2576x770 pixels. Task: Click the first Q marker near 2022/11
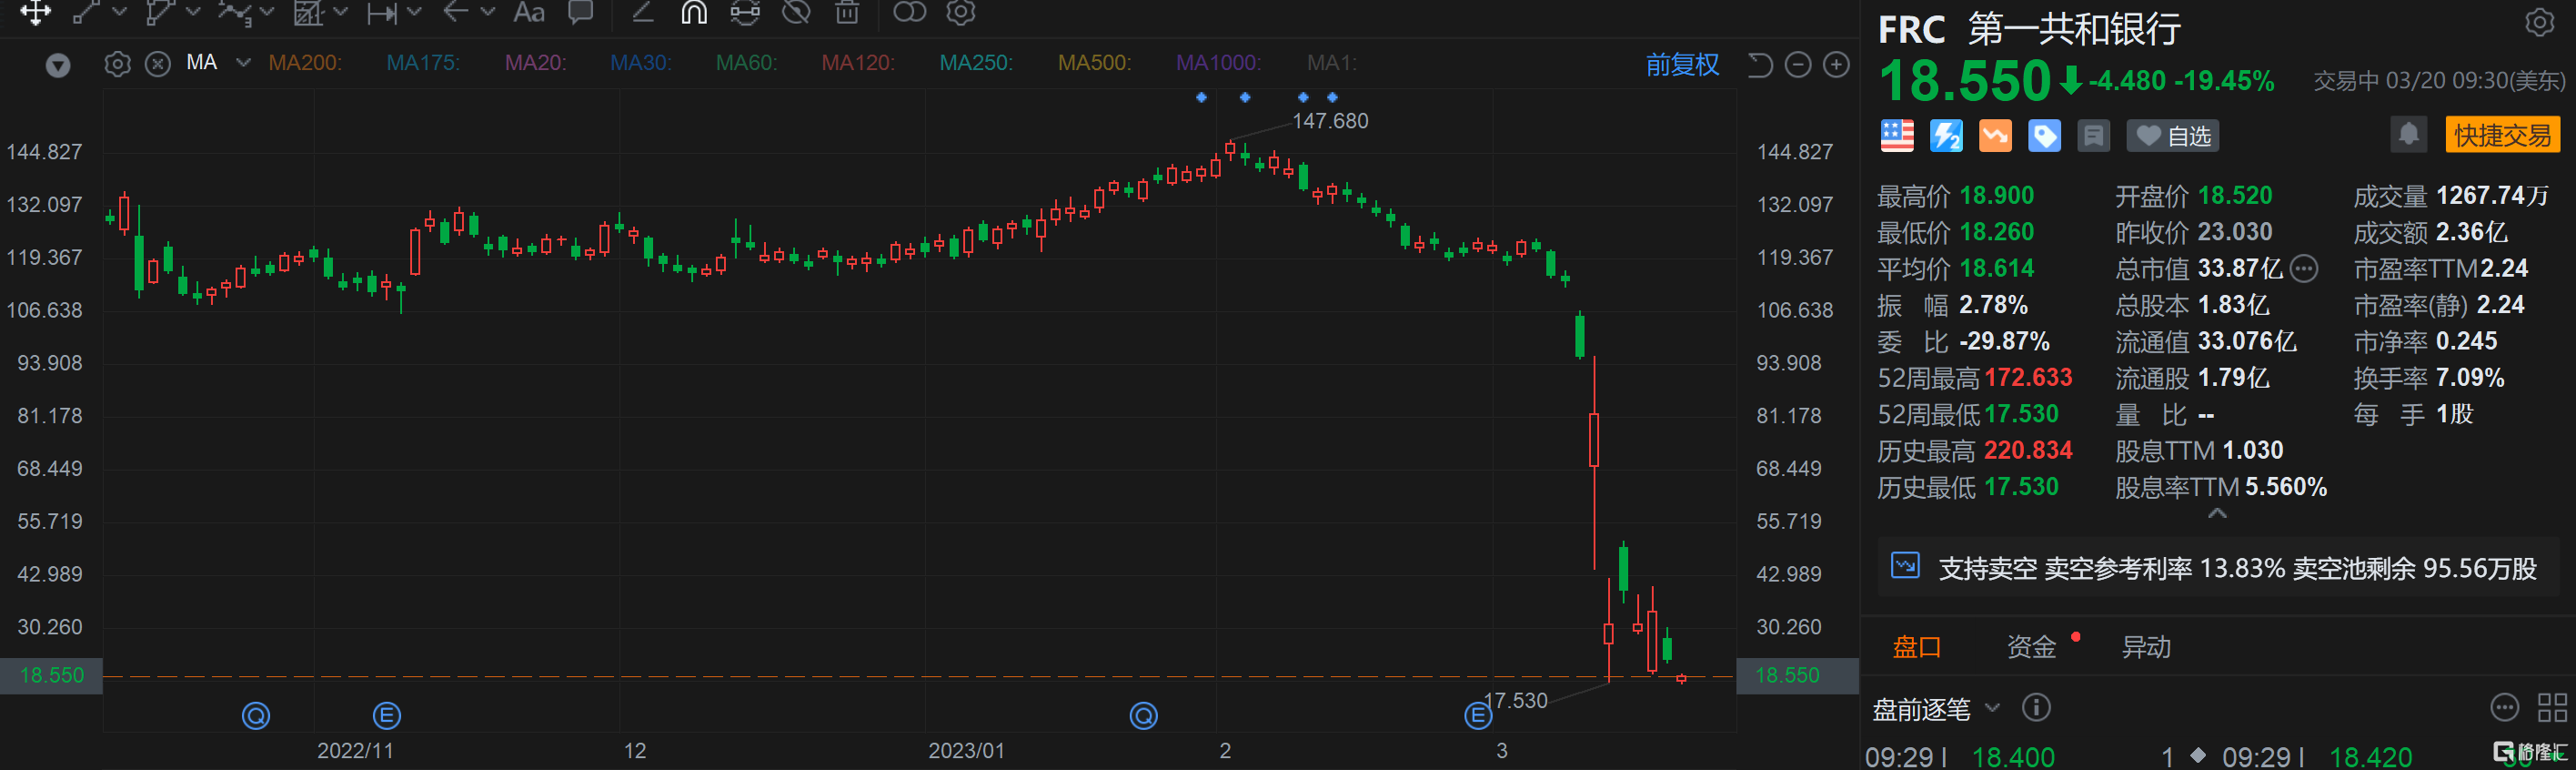pyautogui.click(x=256, y=716)
